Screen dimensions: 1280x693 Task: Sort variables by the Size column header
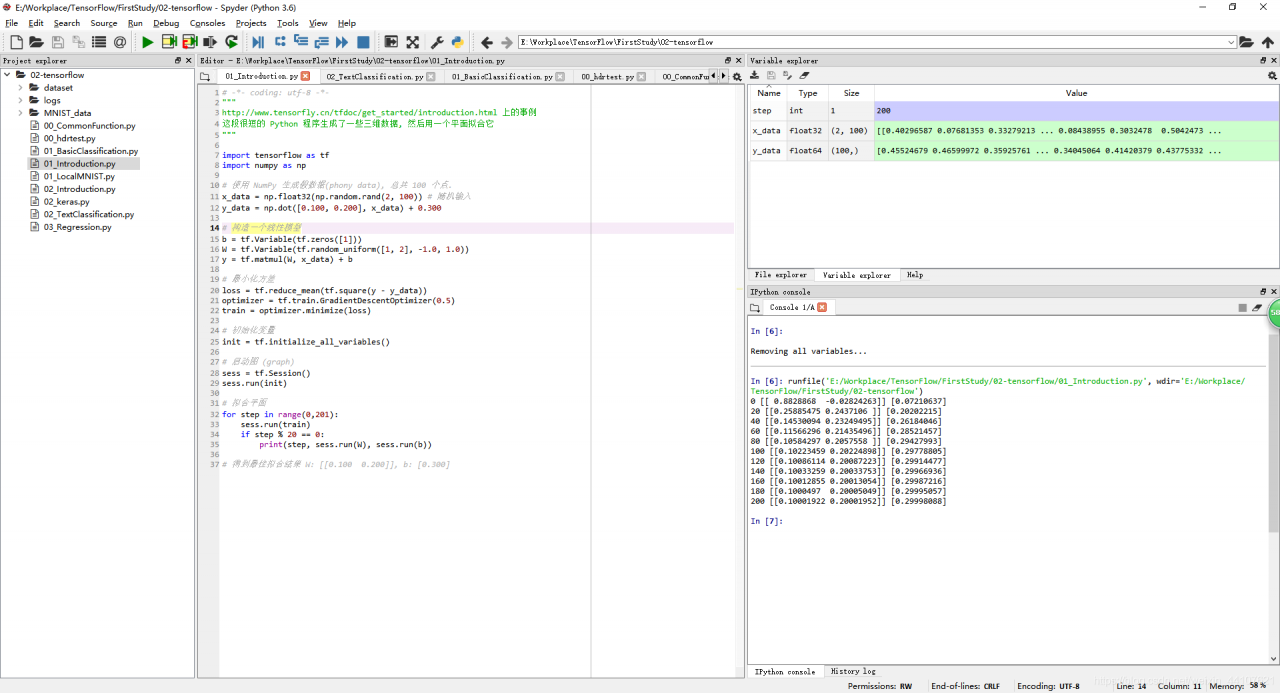851,93
